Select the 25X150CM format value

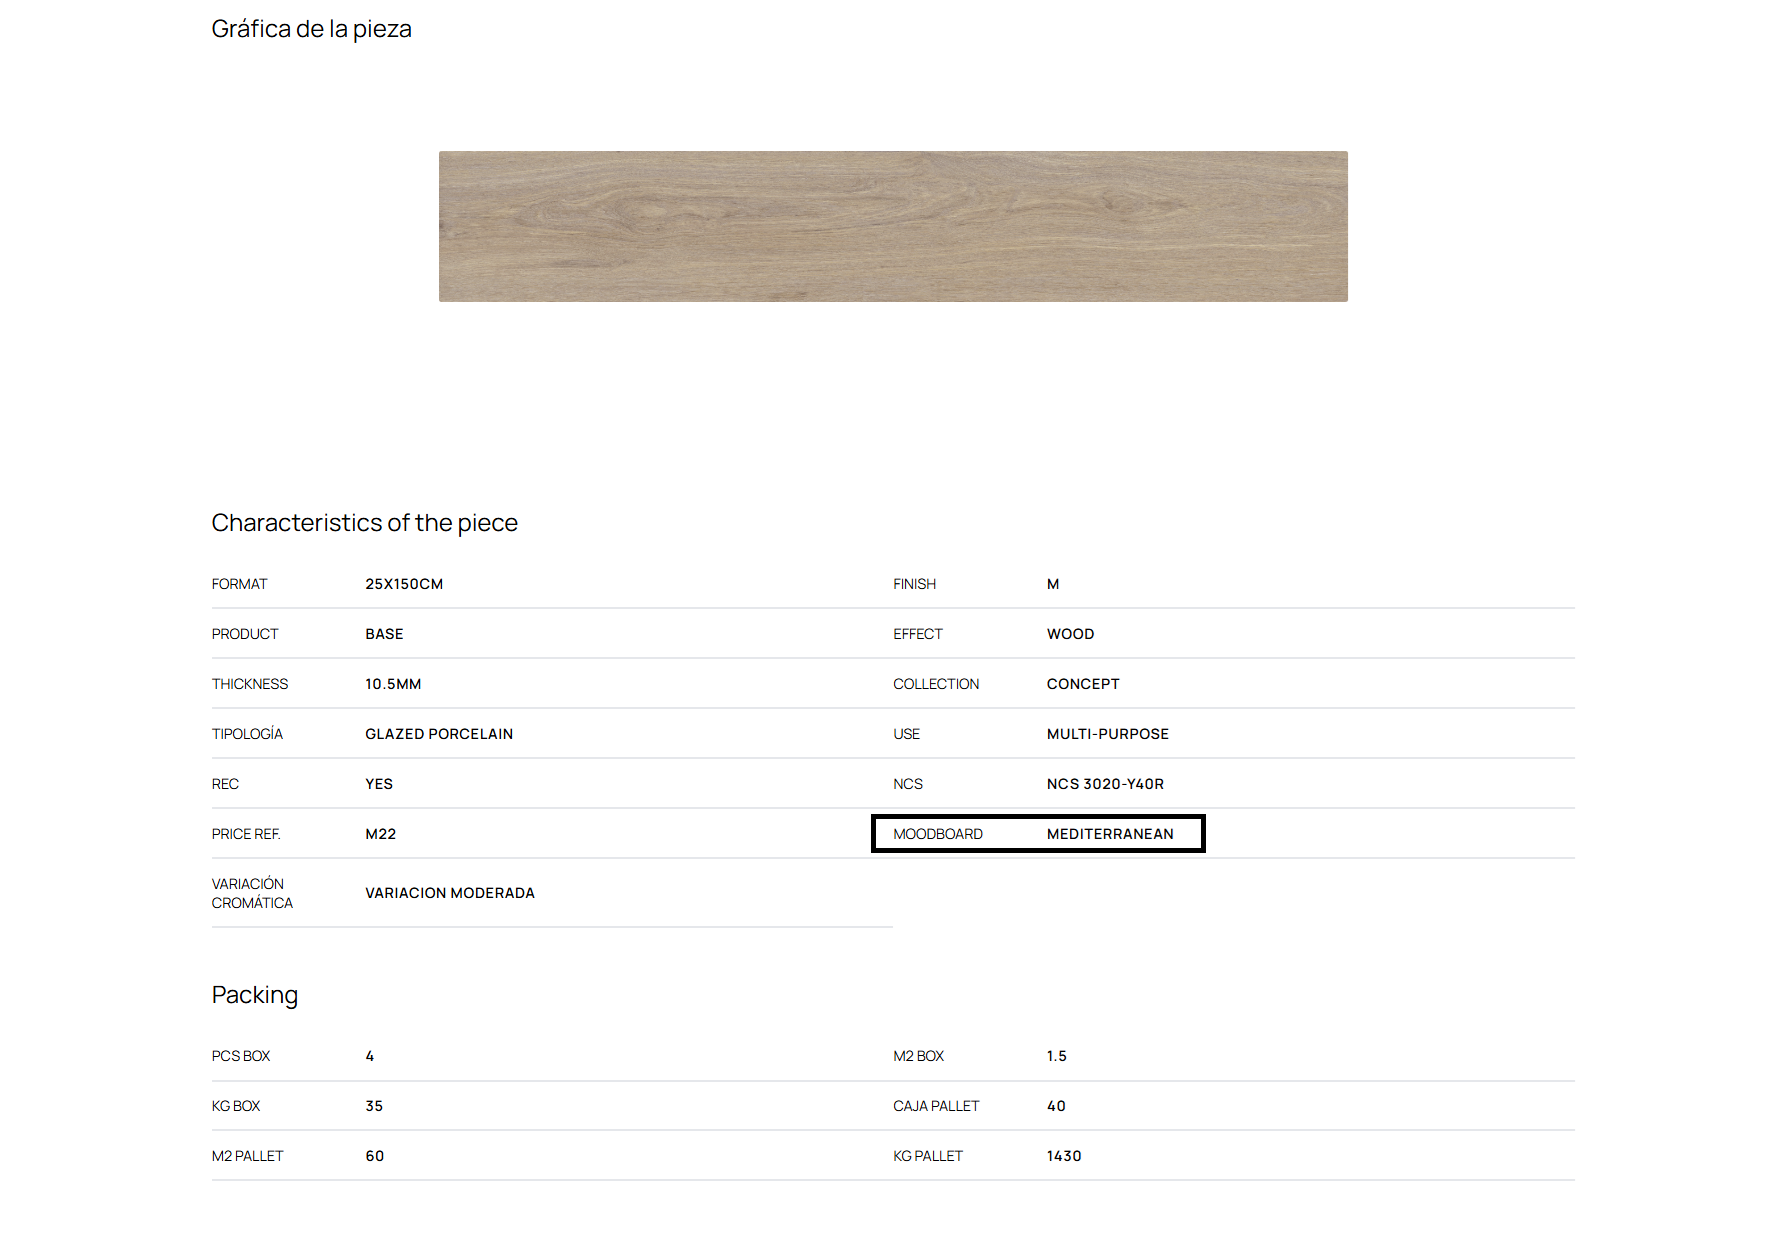[404, 584]
